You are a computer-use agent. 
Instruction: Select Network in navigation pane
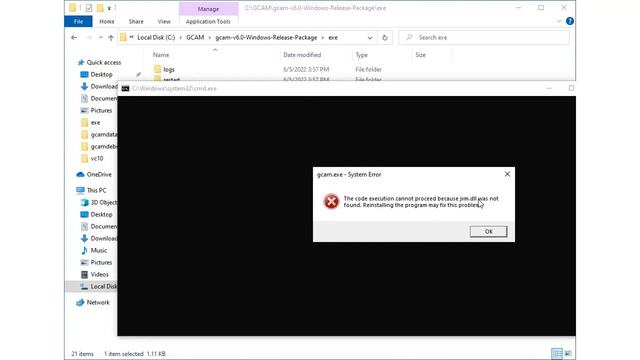coord(93,302)
